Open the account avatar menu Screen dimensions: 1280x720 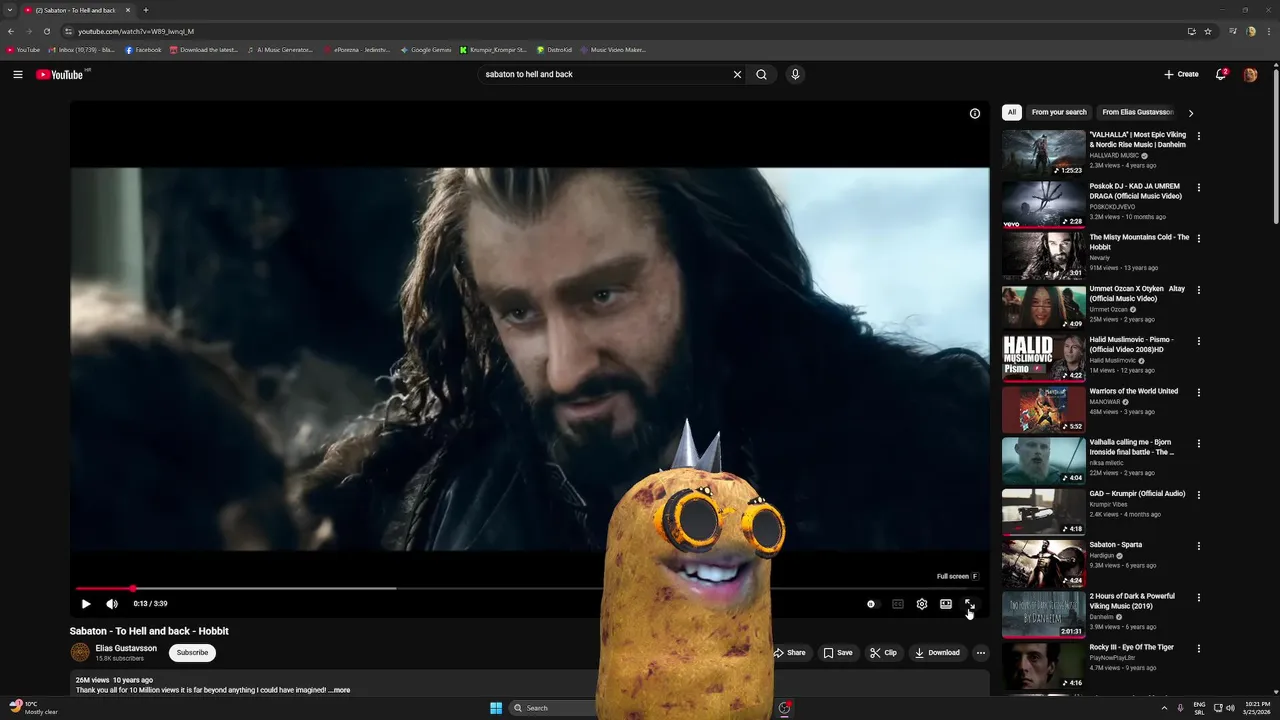pyautogui.click(x=1250, y=74)
